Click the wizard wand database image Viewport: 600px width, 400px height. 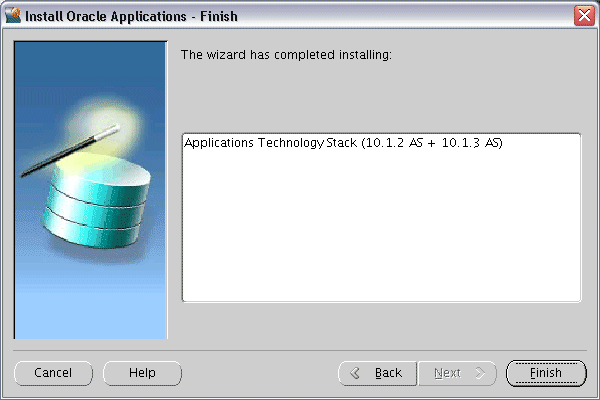[x=91, y=190]
